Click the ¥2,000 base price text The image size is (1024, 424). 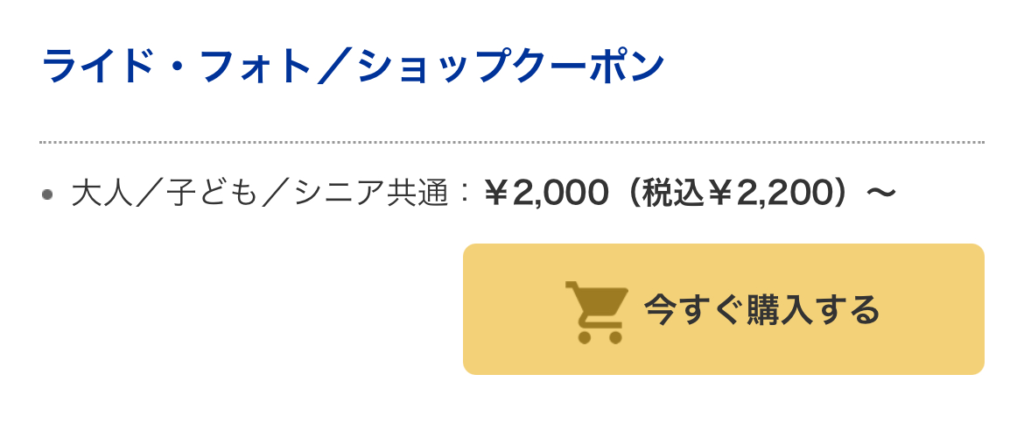click(545, 193)
